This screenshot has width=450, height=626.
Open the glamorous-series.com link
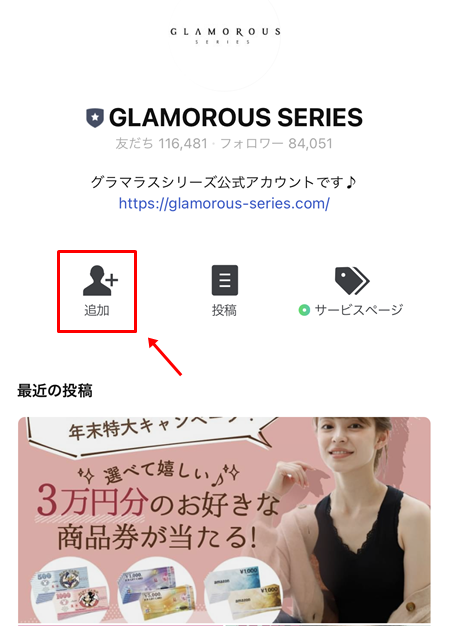click(224, 204)
